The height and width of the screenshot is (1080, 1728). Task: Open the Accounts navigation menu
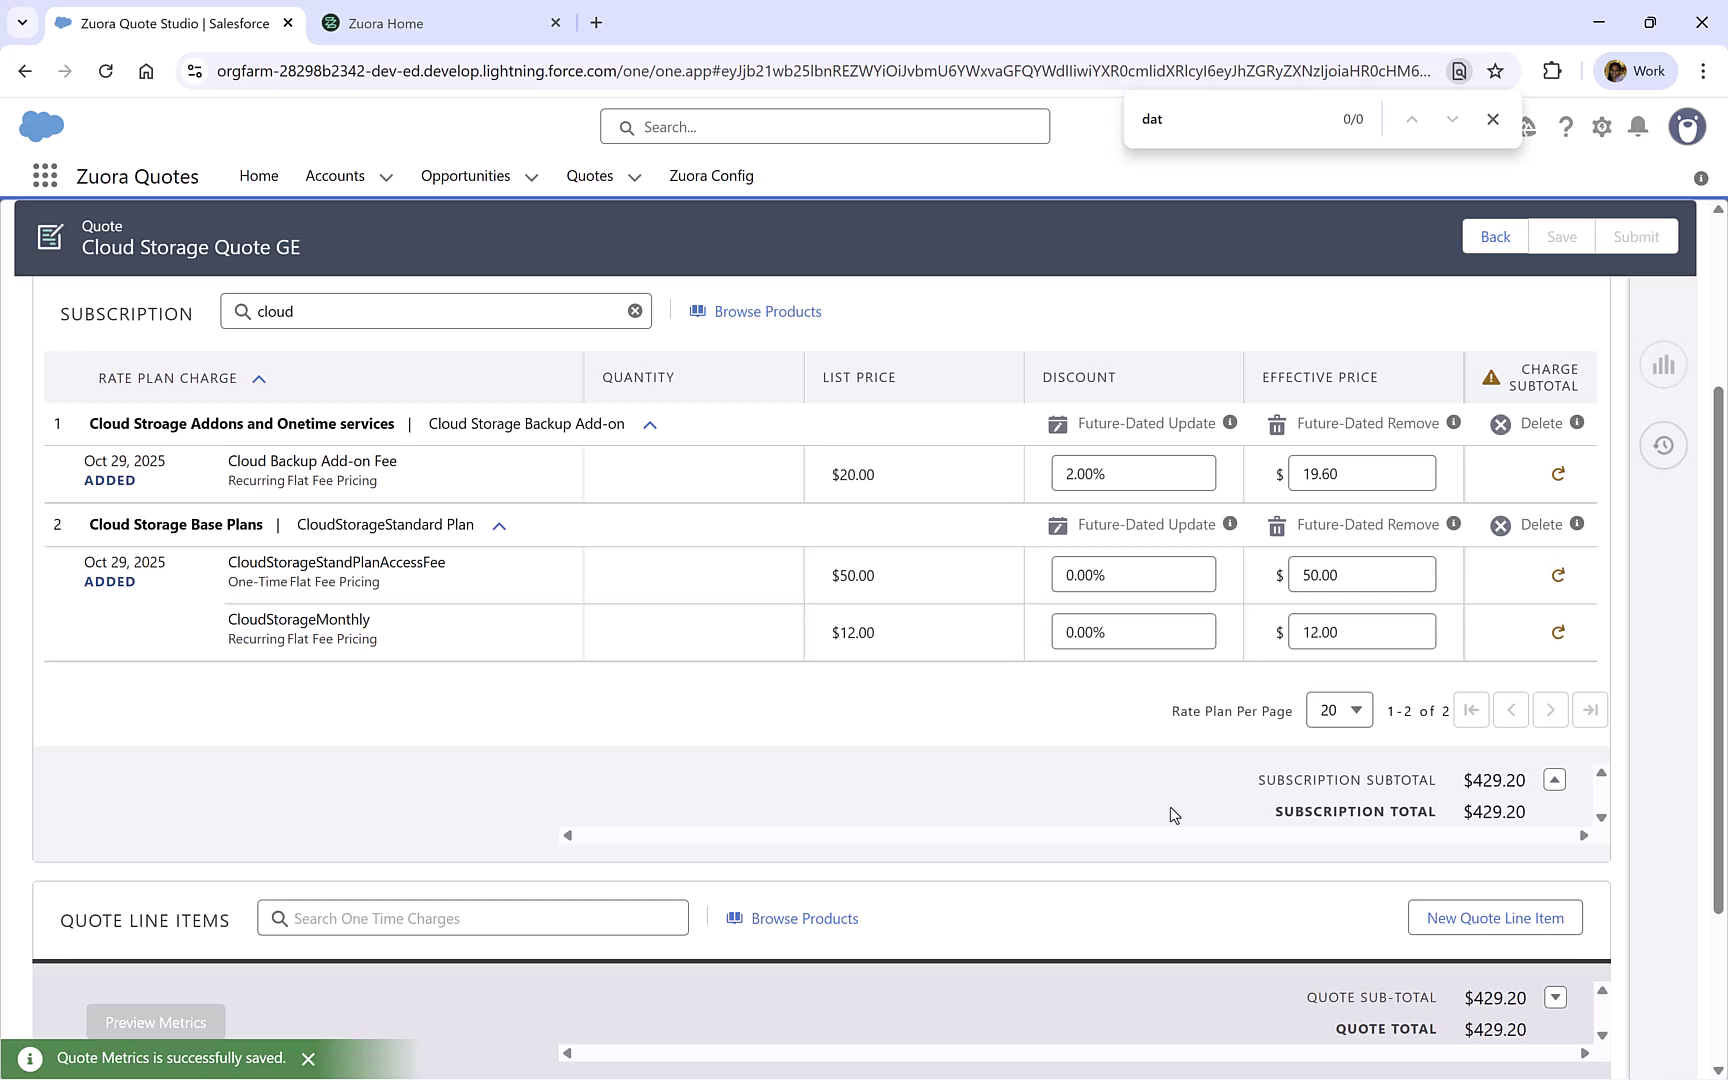(x=348, y=176)
